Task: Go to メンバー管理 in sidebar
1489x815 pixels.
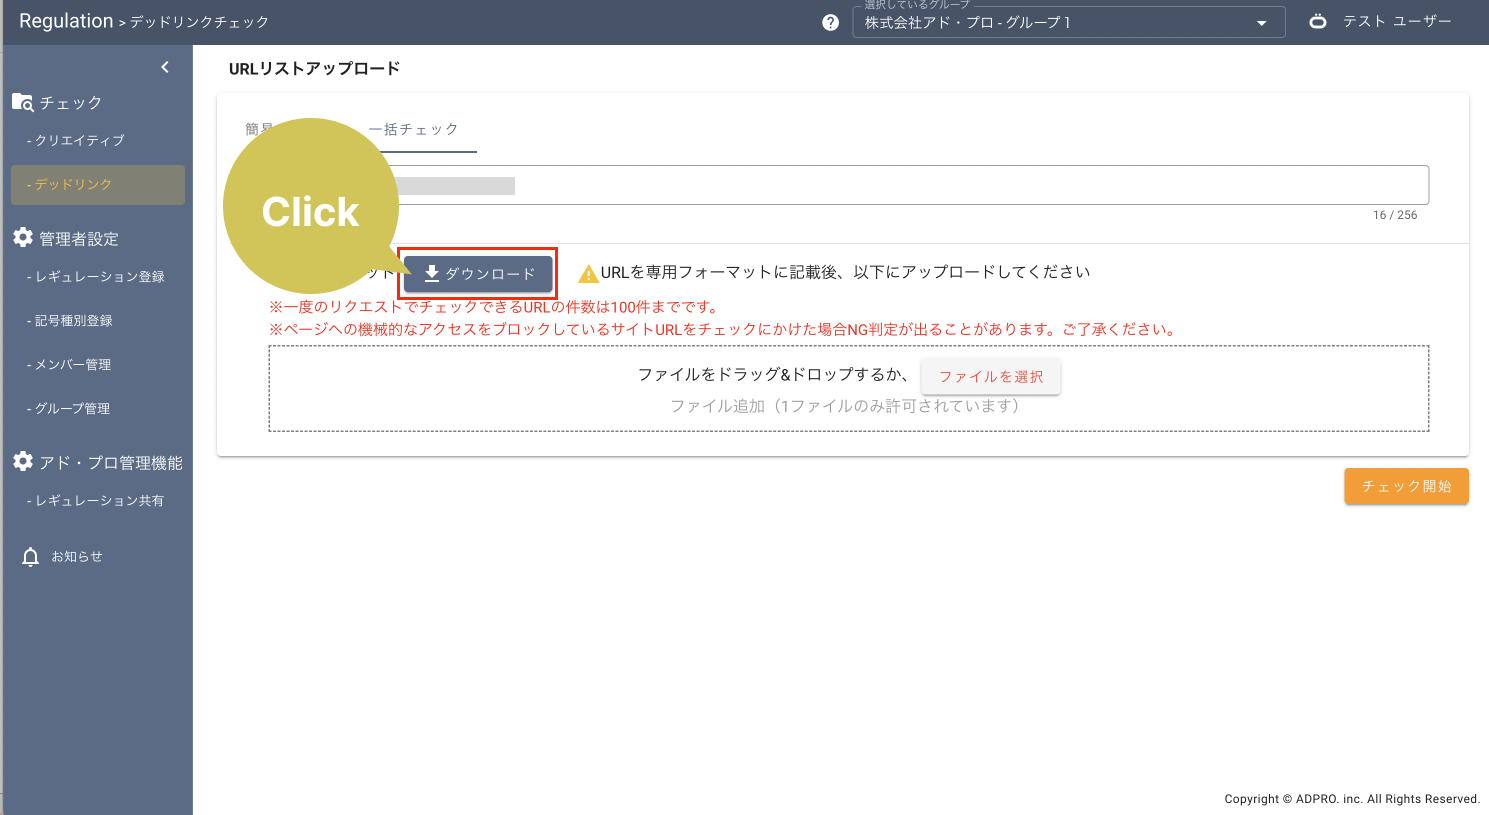Action: point(73,365)
